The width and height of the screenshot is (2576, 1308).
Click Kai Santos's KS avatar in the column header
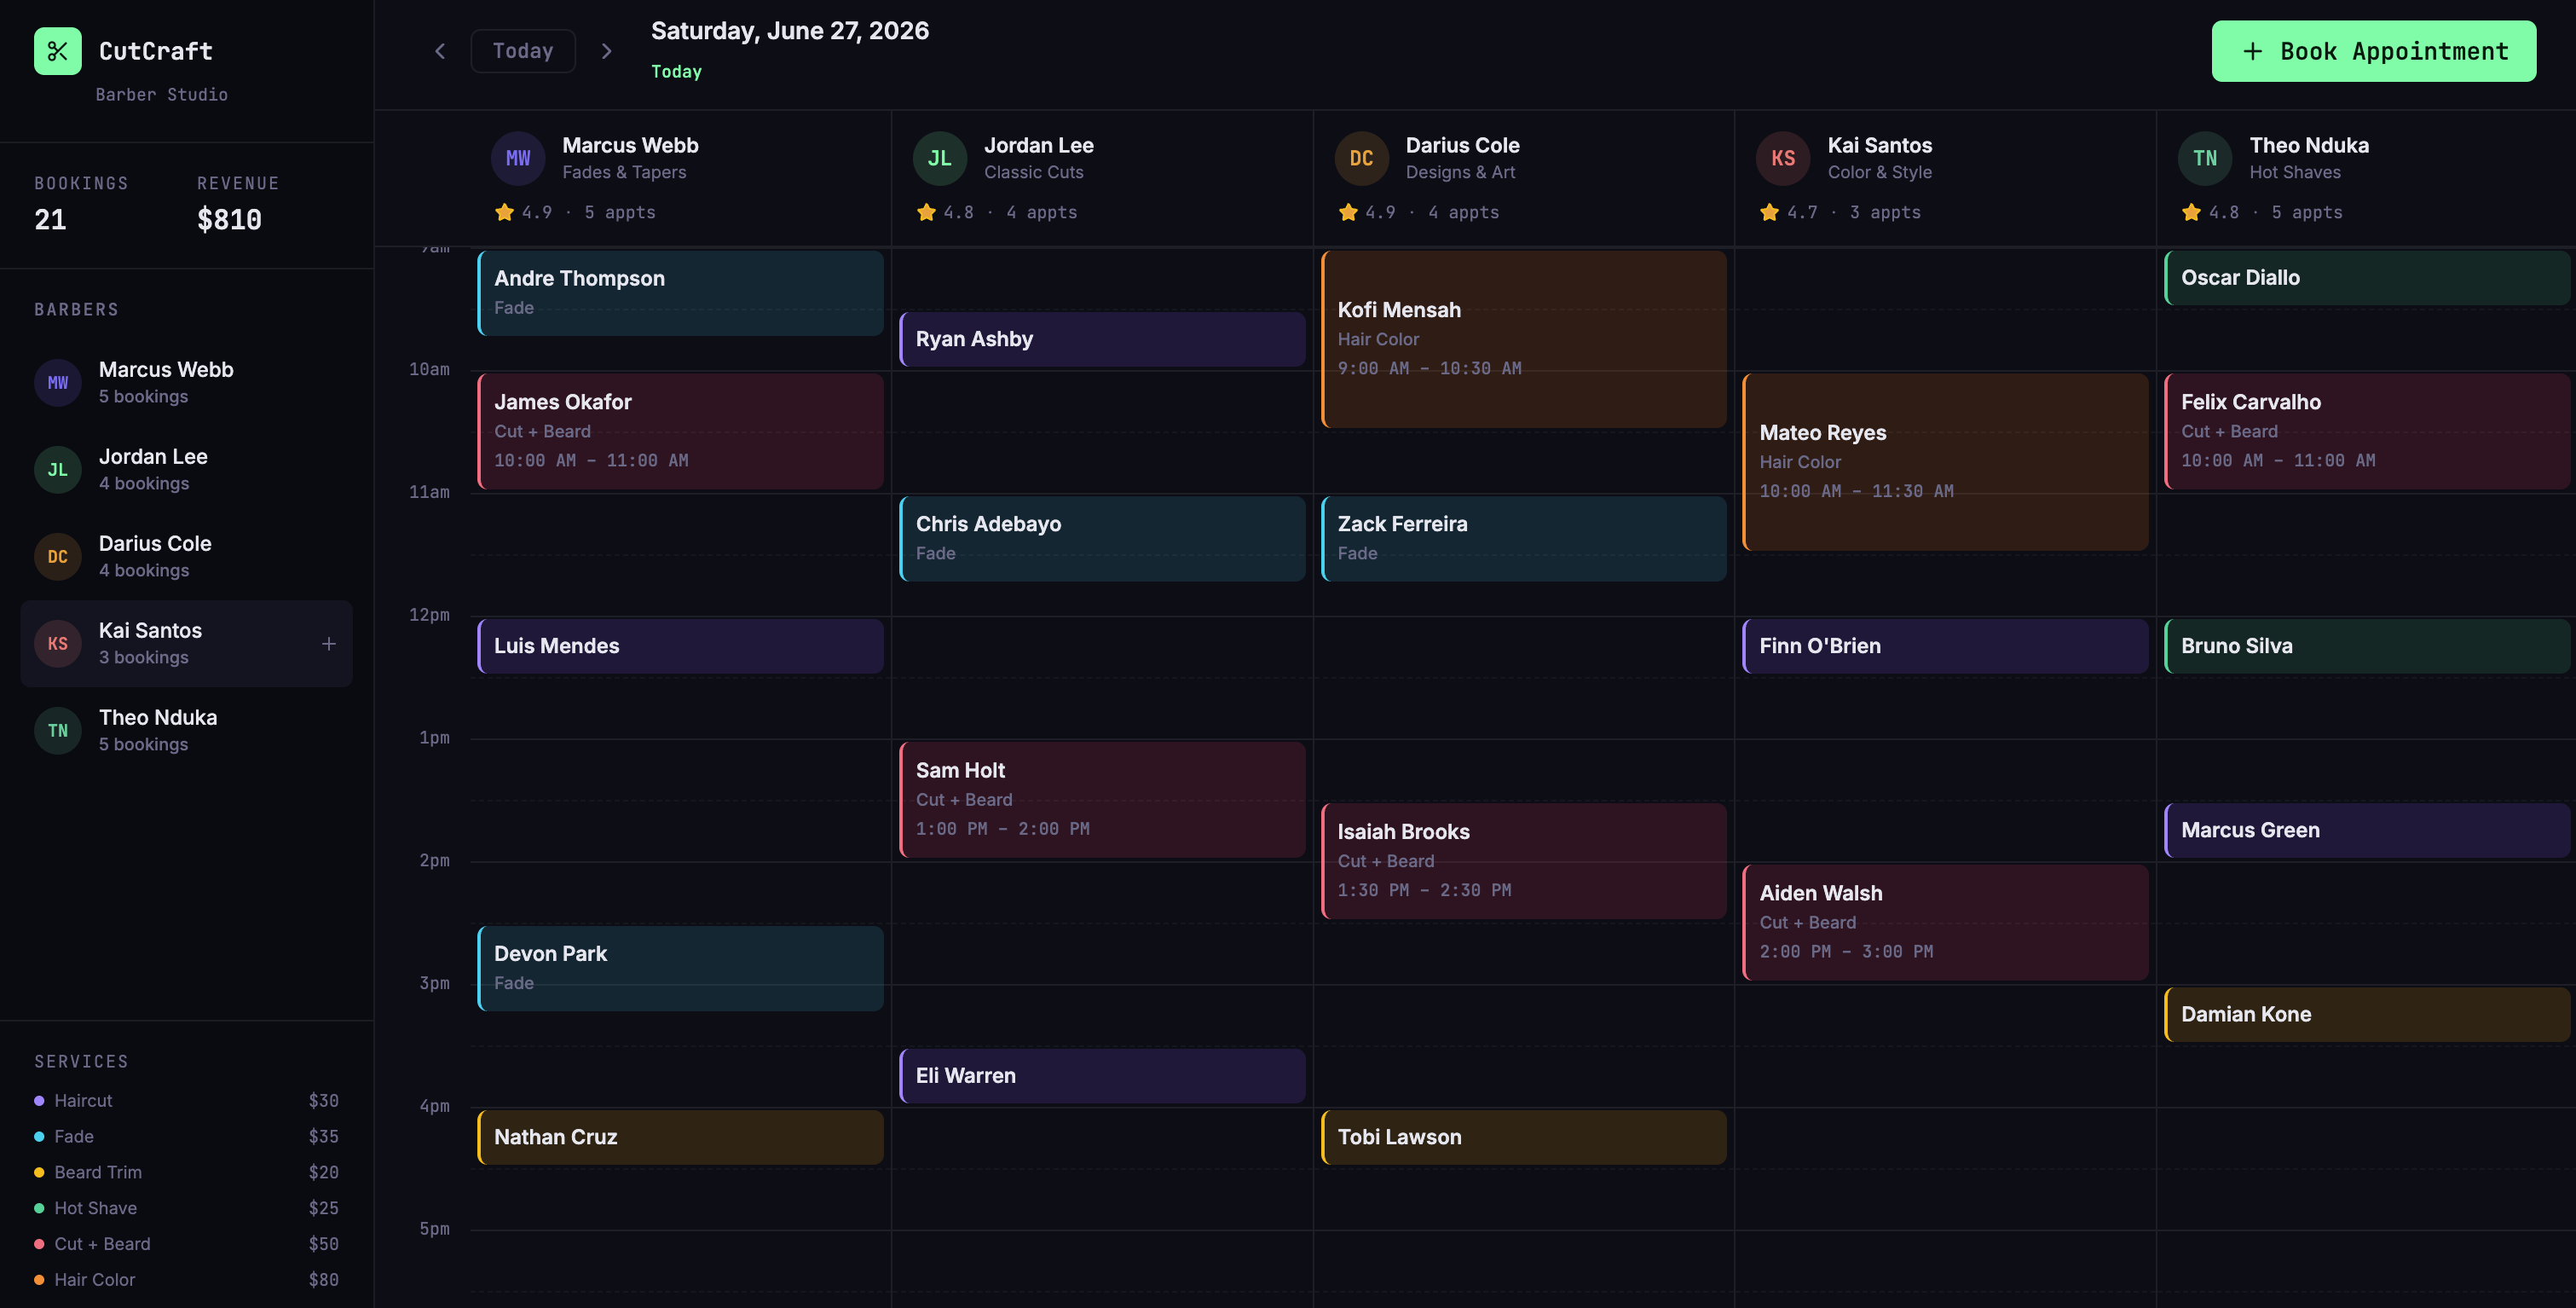tap(1783, 158)
